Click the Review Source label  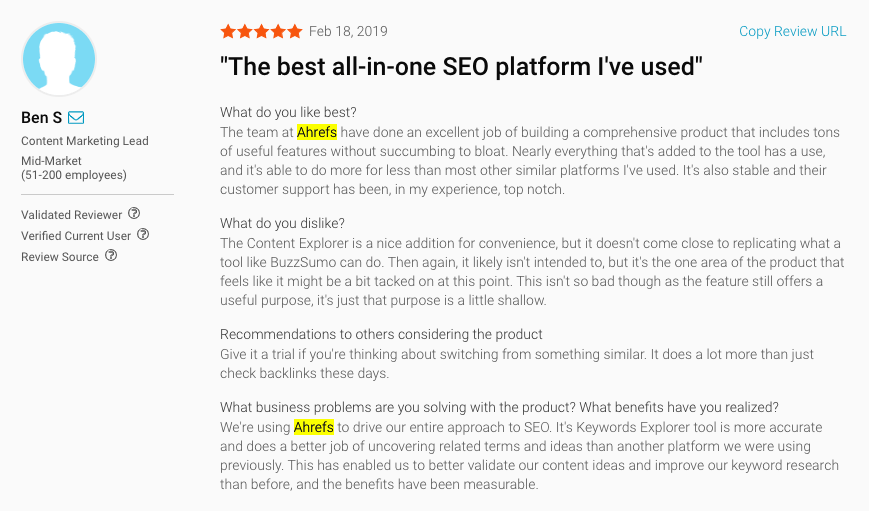60,257
